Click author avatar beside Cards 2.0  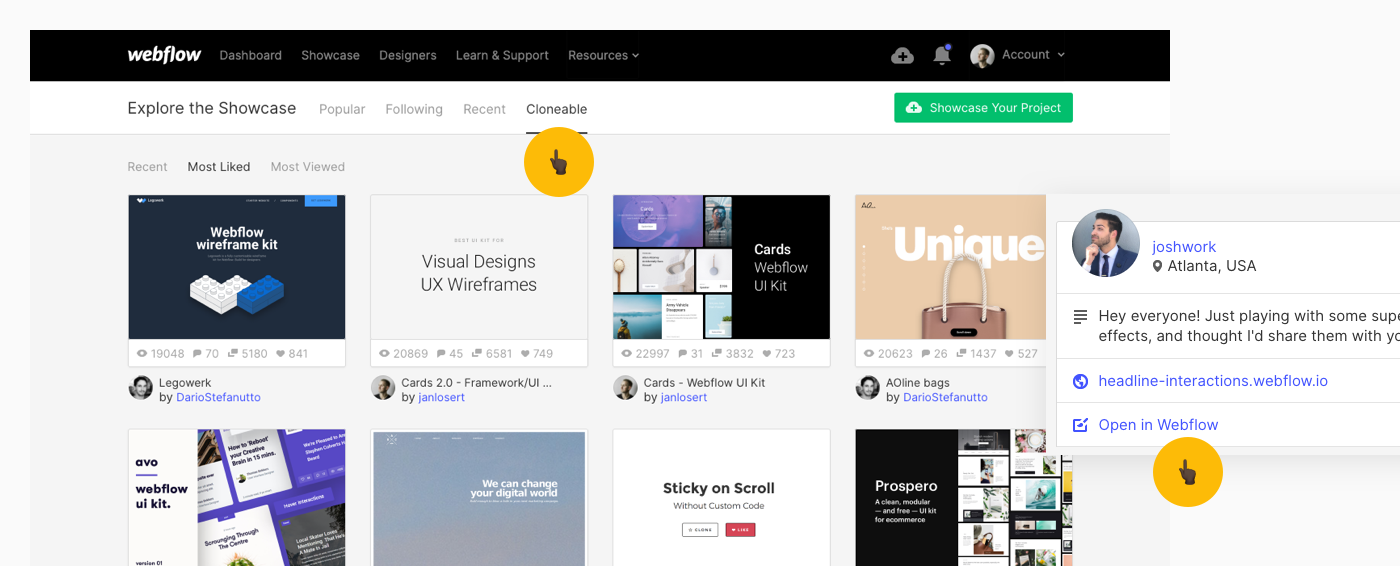click(x=383, y=388)
